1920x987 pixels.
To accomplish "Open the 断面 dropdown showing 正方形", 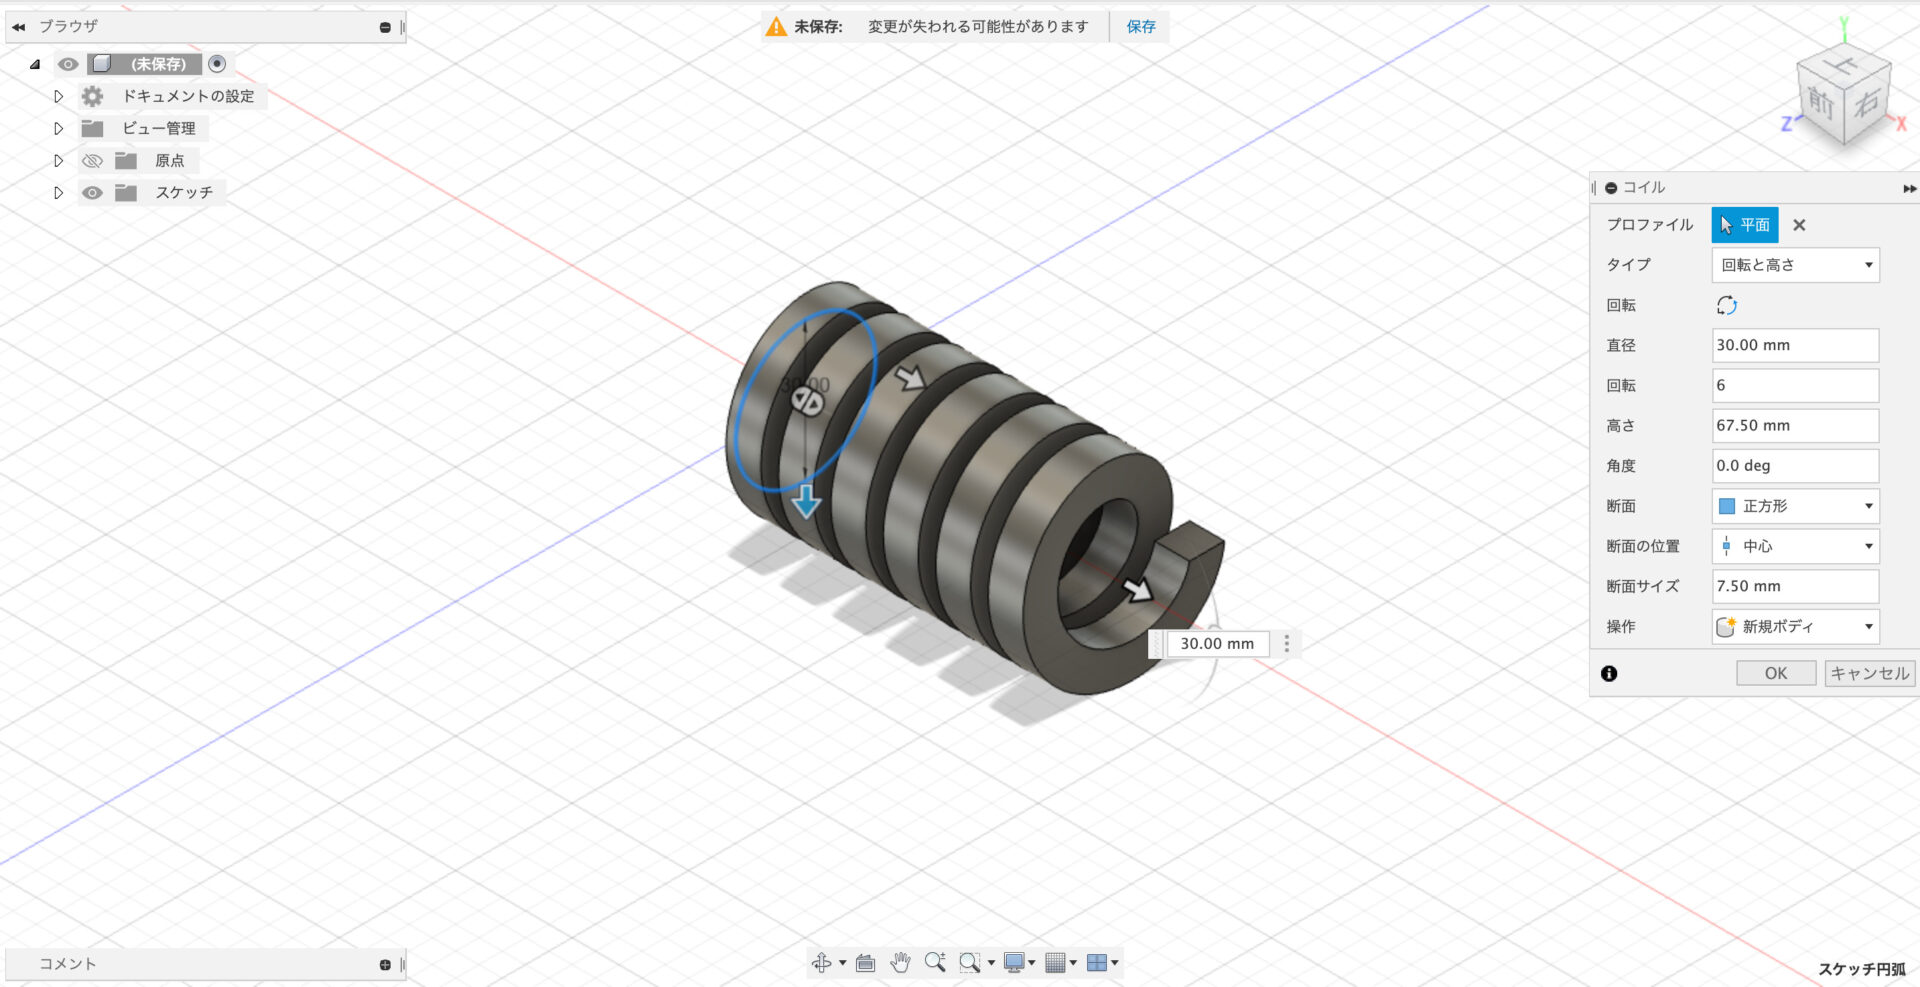I will point(1795,506).
